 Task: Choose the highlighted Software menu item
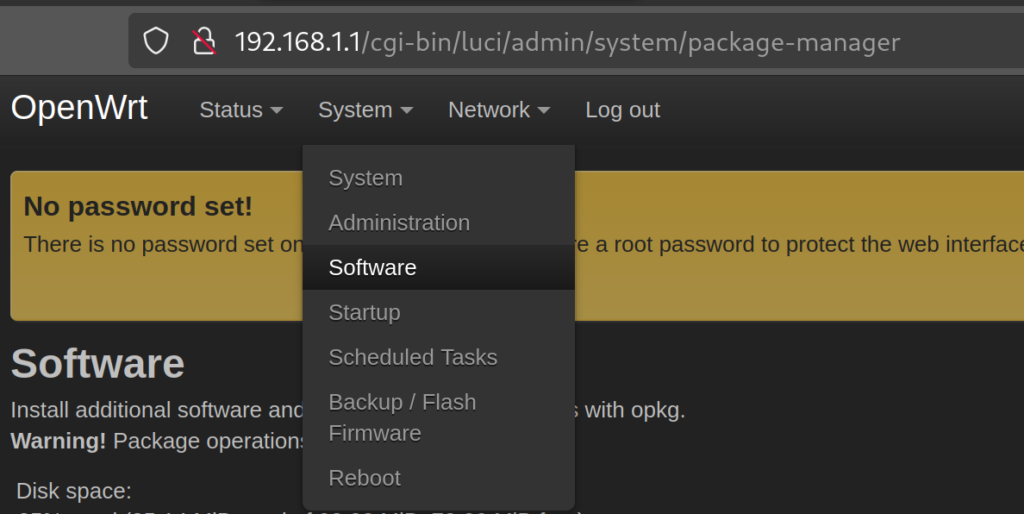372,268
